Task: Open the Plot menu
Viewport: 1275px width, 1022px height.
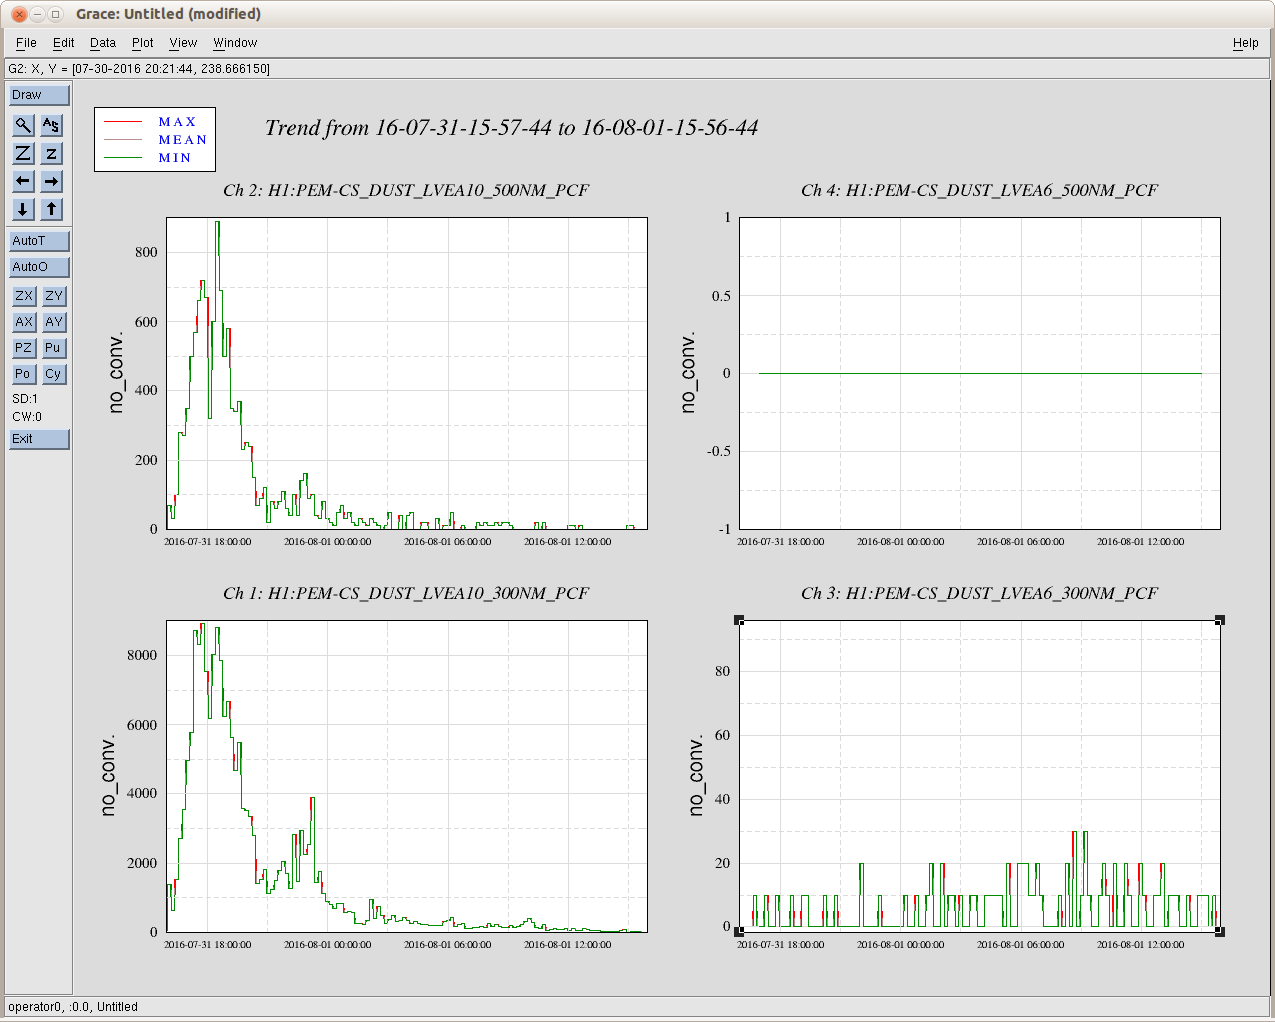Action: pos(143,43)
